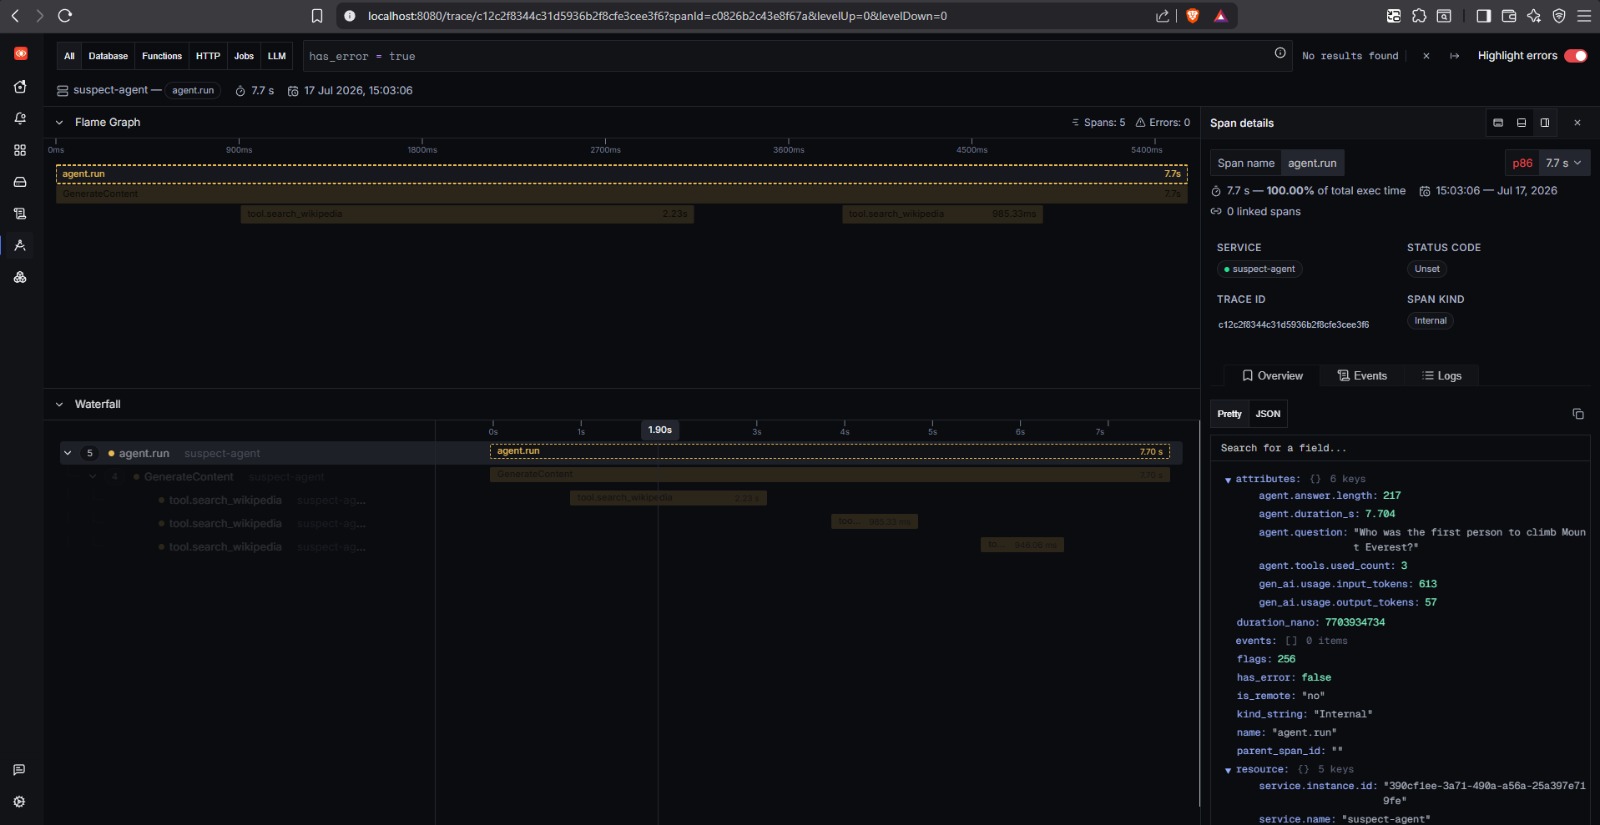This screenshot has height=825, width=1600.
Task: Collapse the GenerateContent span row
Action: [x=93, y=477]
